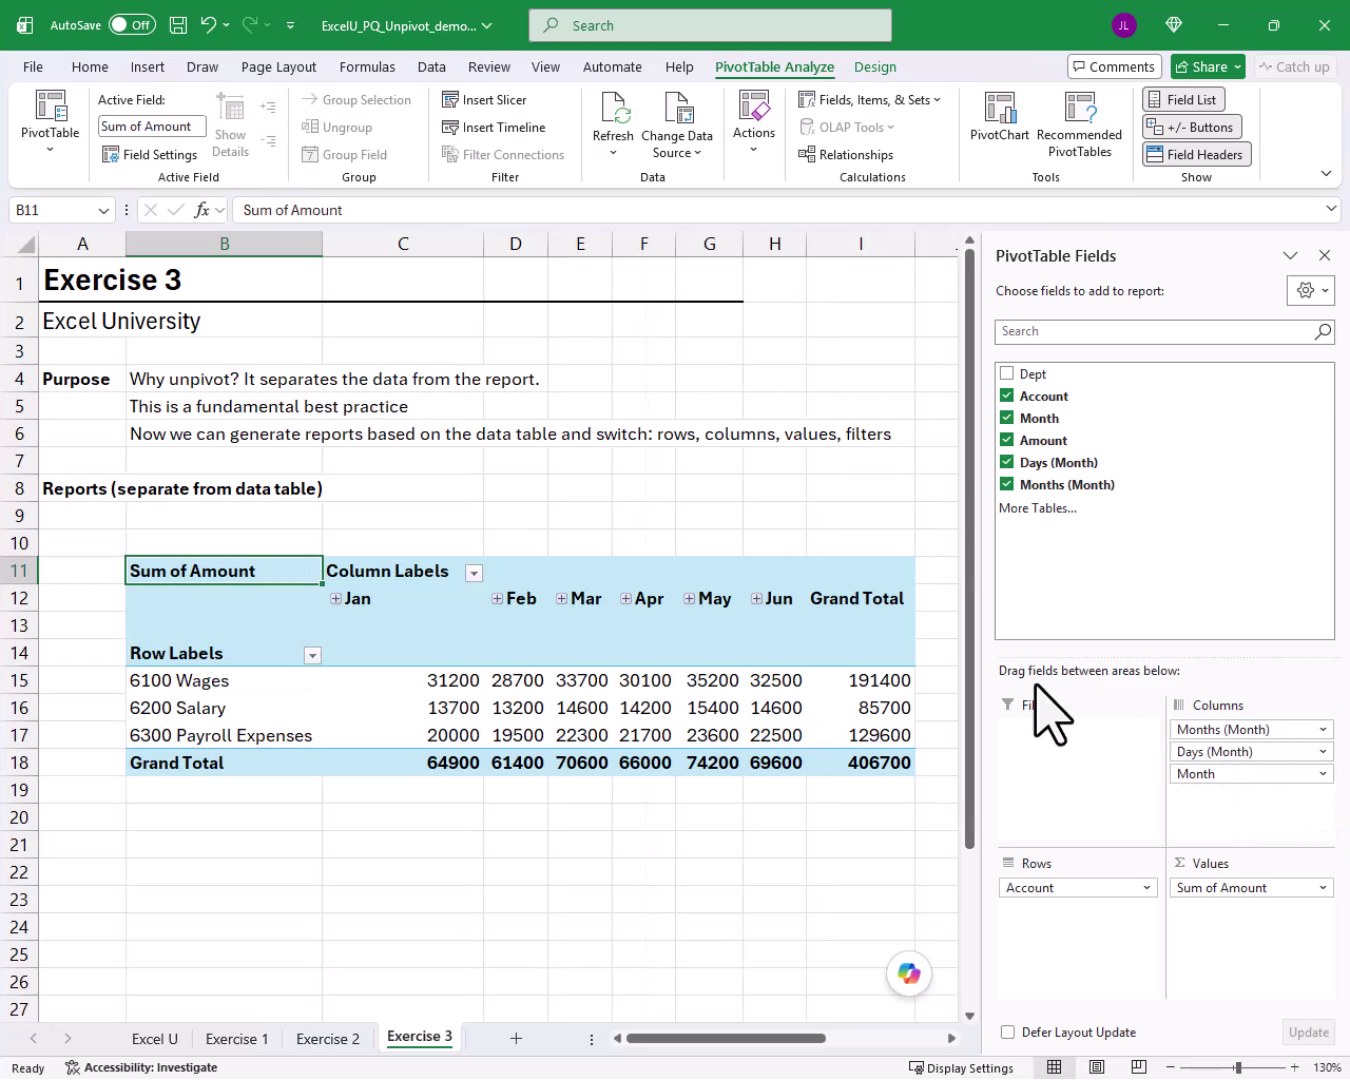Open the Comments button
This screenshot has height=1080, width=1350.
[x=1114, y=67]
